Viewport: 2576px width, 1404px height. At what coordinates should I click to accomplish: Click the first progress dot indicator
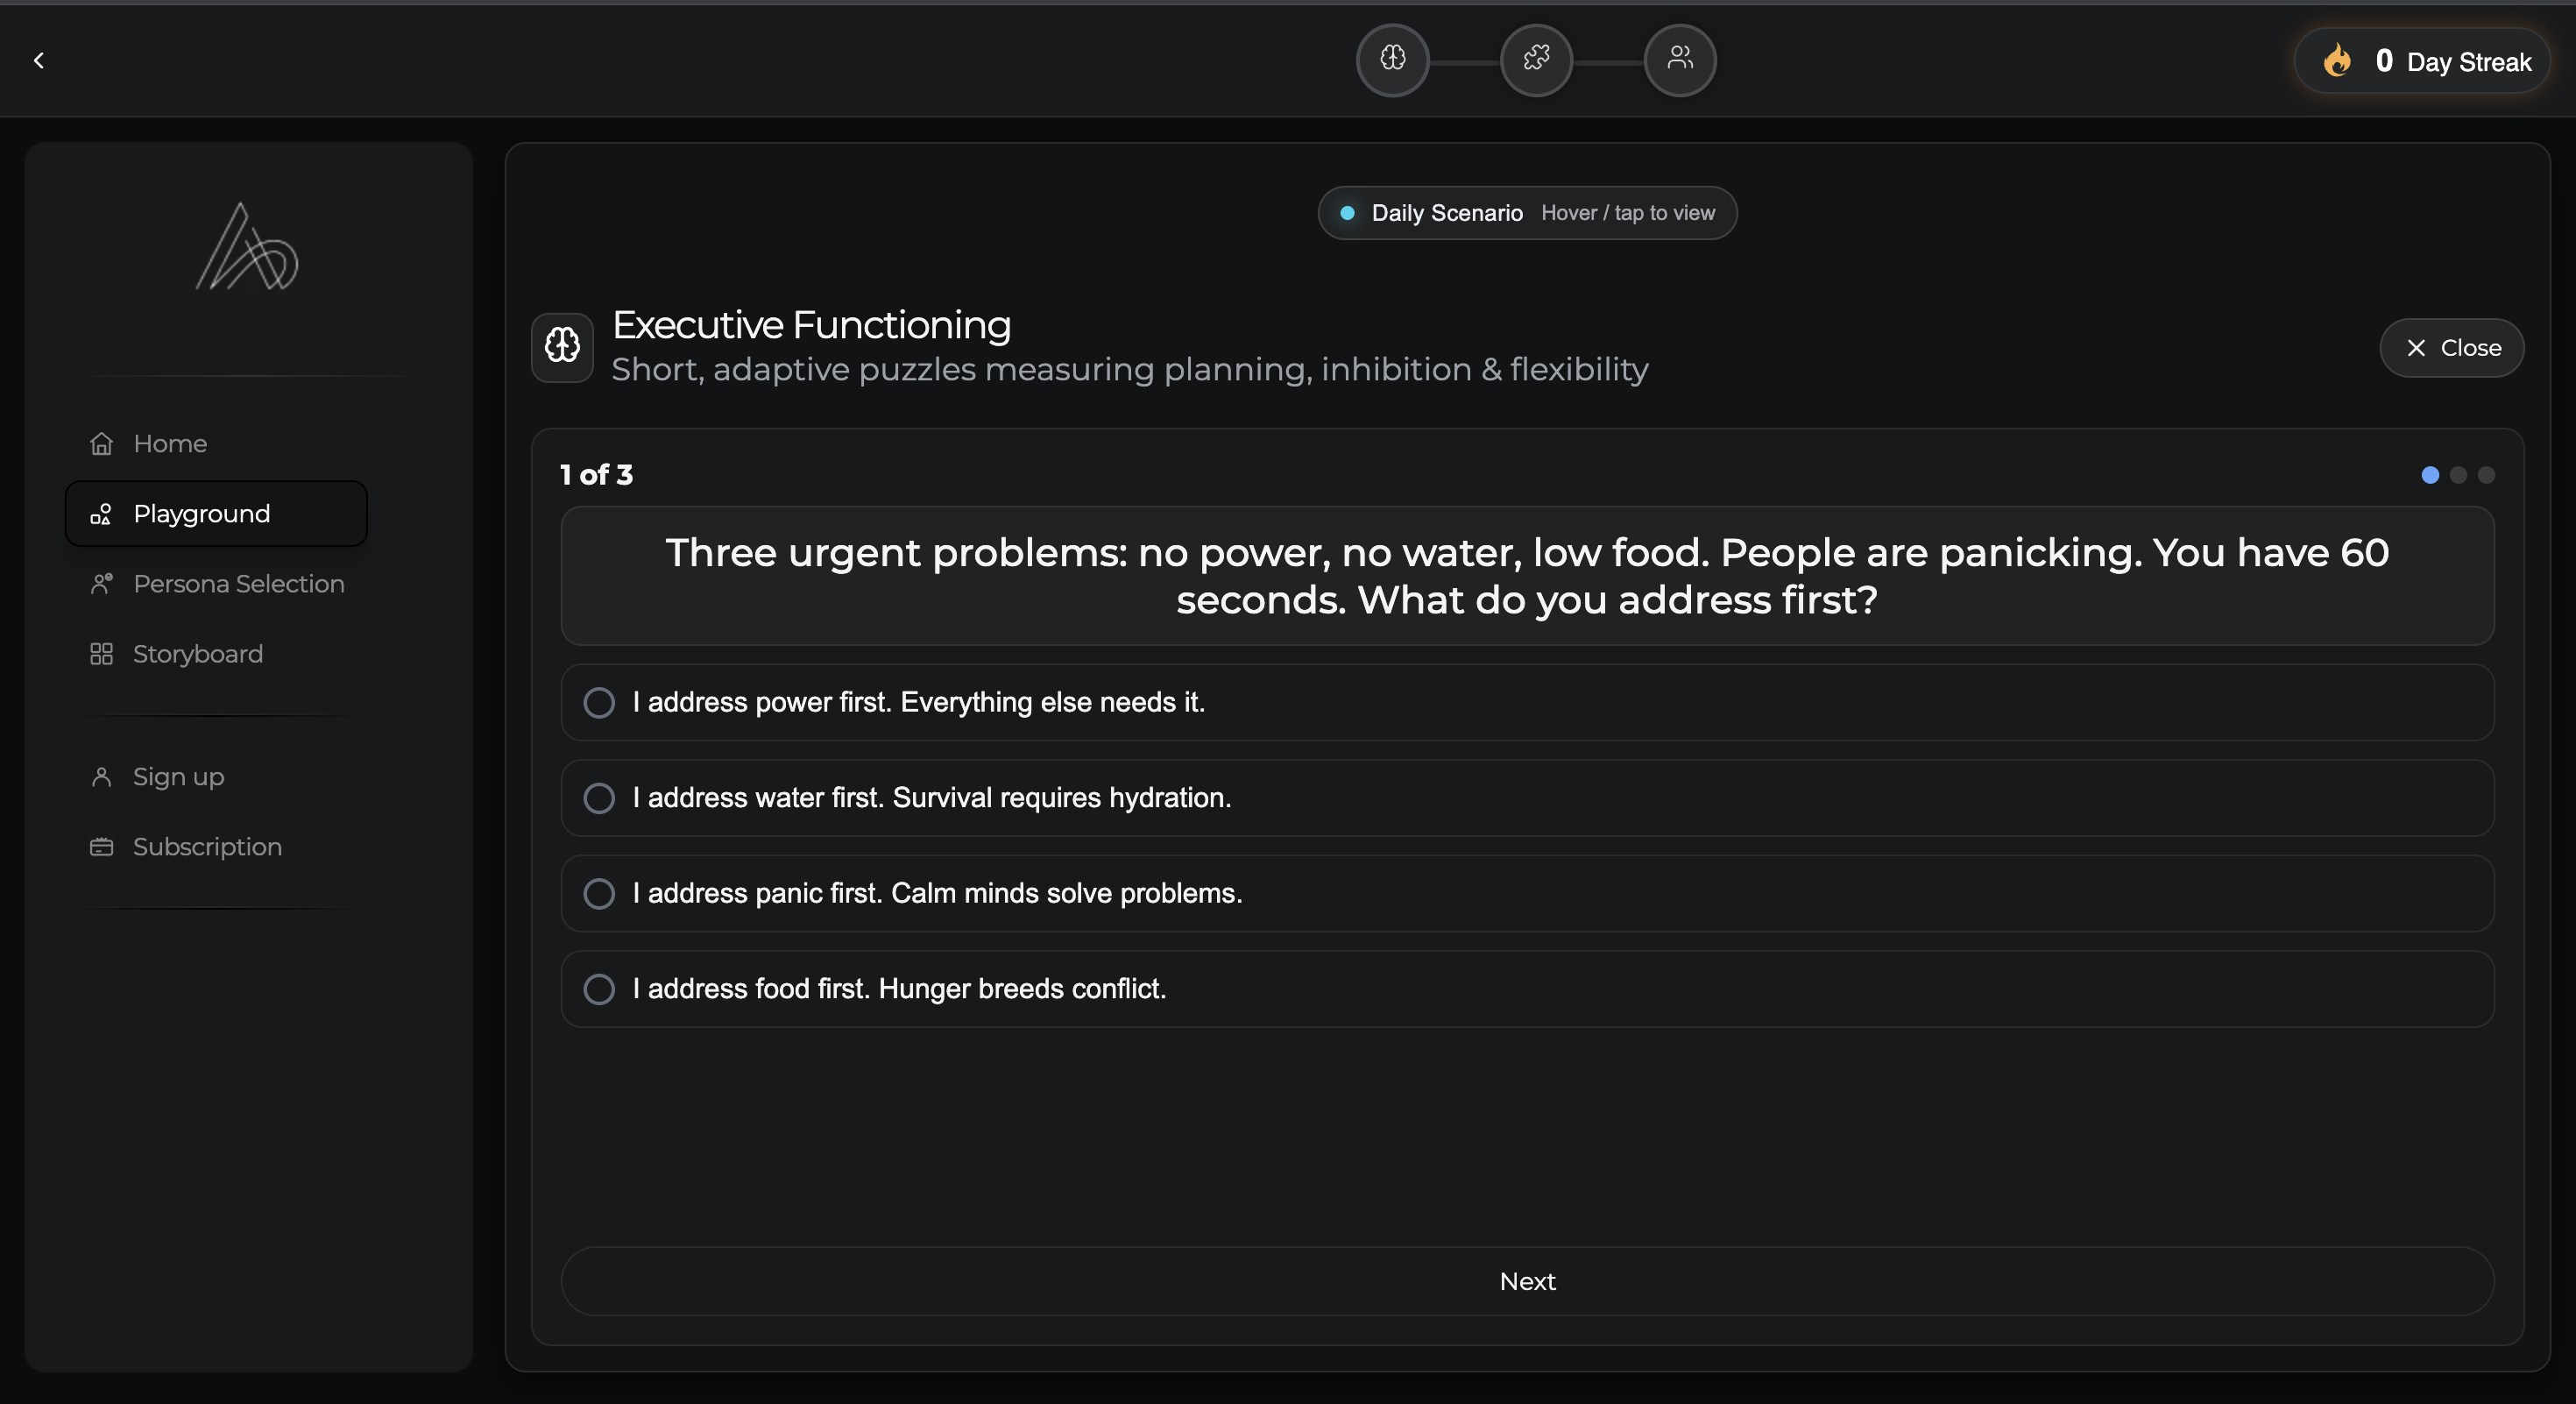pyautogui.click(x=2430, y=476)
